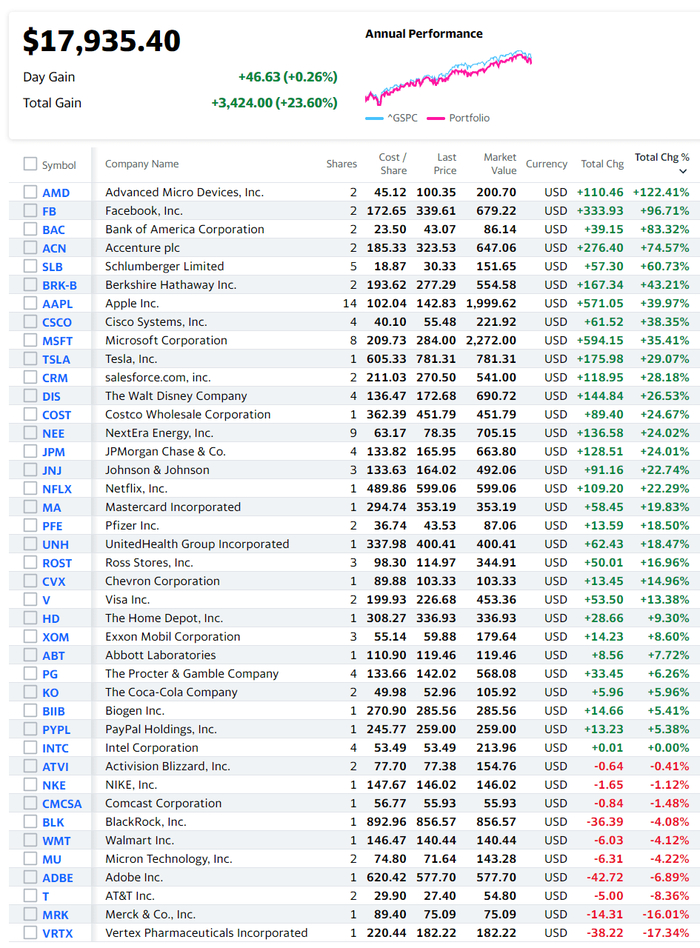This screenshot has height=948, width=700.
Task: Click the WMT symbol link
Action: pos(56,841)
